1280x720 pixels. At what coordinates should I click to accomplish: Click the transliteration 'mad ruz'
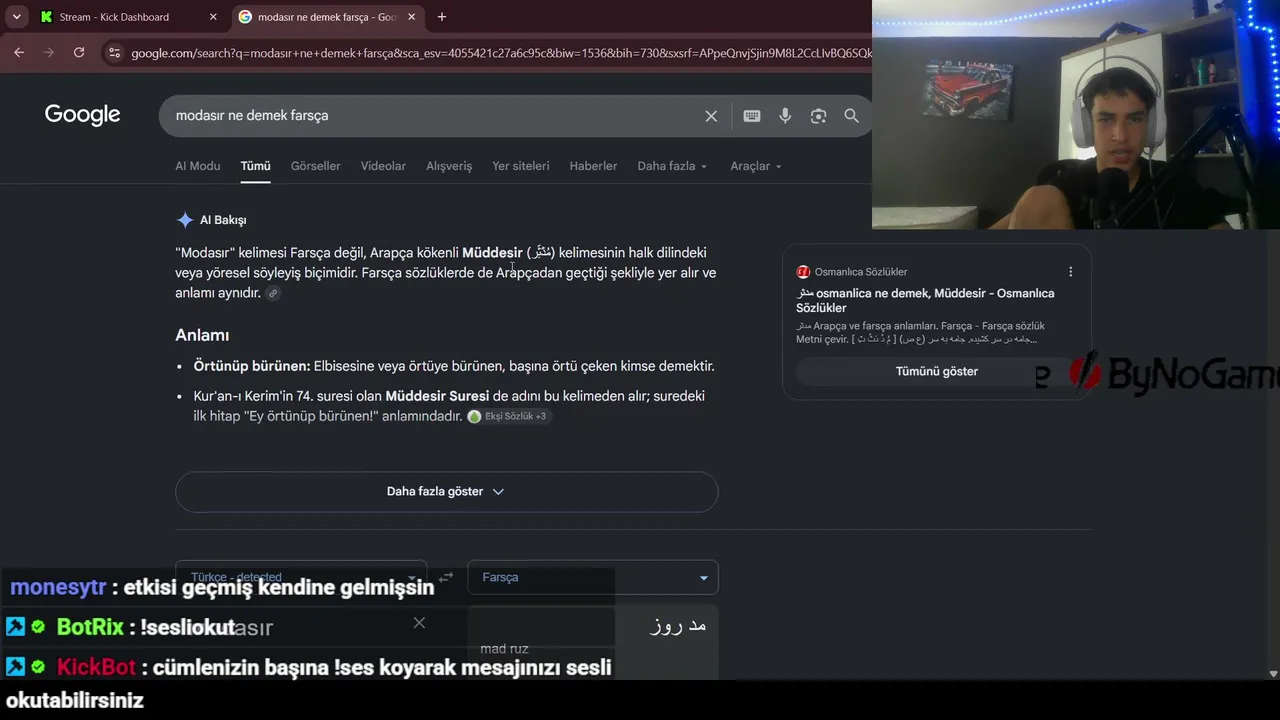[x=504, y=649]
